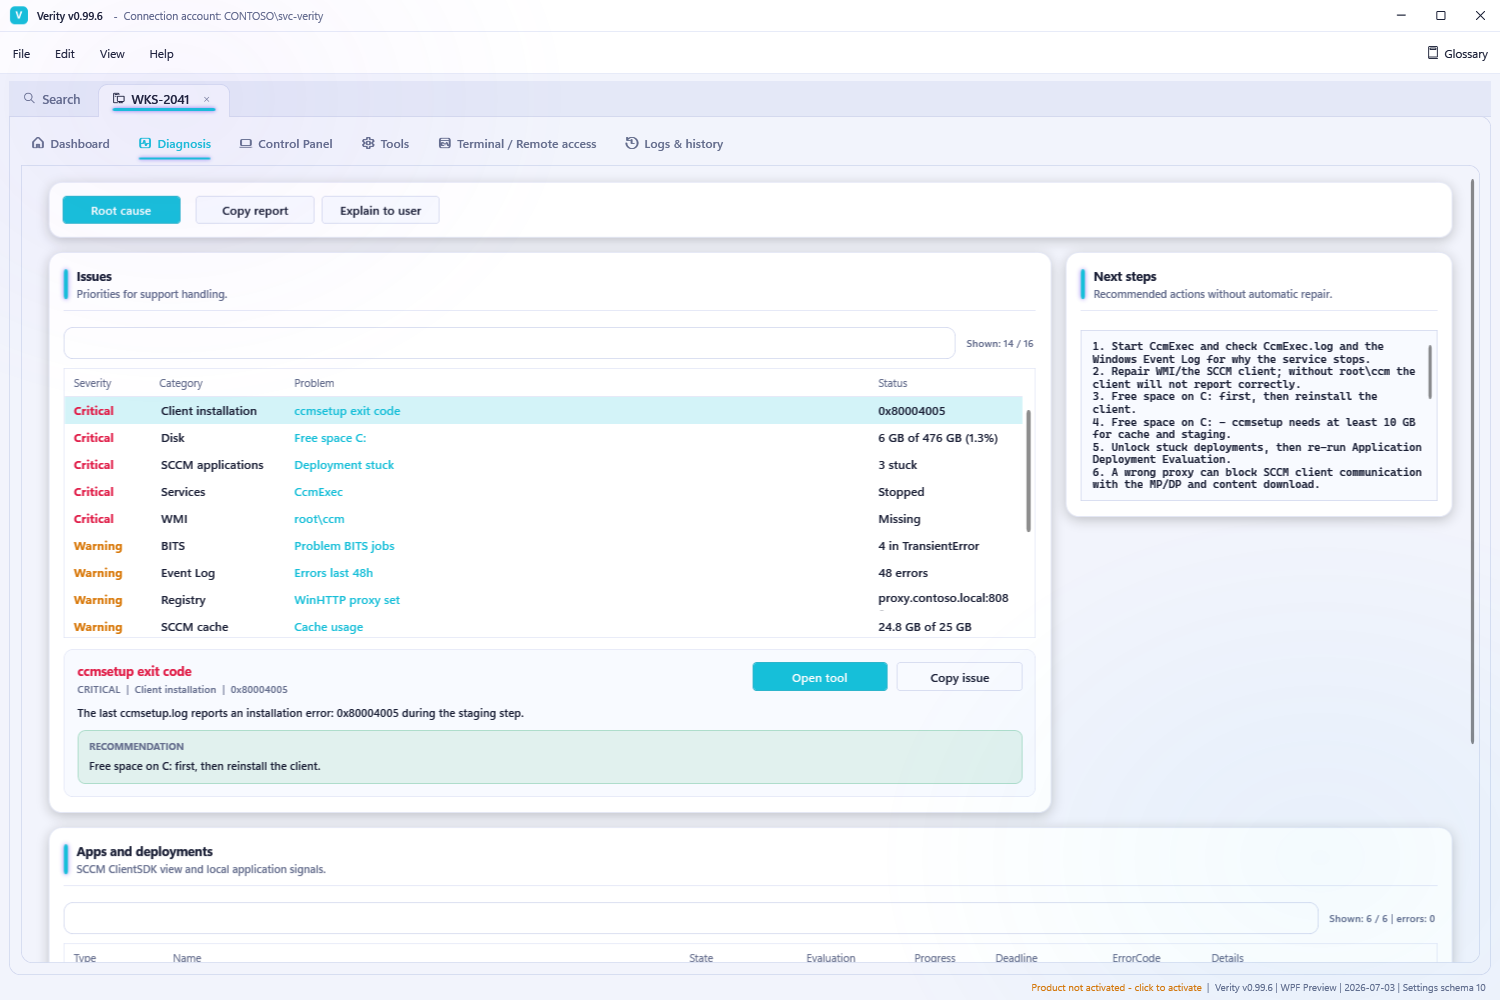Viewport: 1500px width, 1000px height.
Task: Click the WKS-2041 tab computer icon
Action: pyautogui.click(x=119, y=99)
